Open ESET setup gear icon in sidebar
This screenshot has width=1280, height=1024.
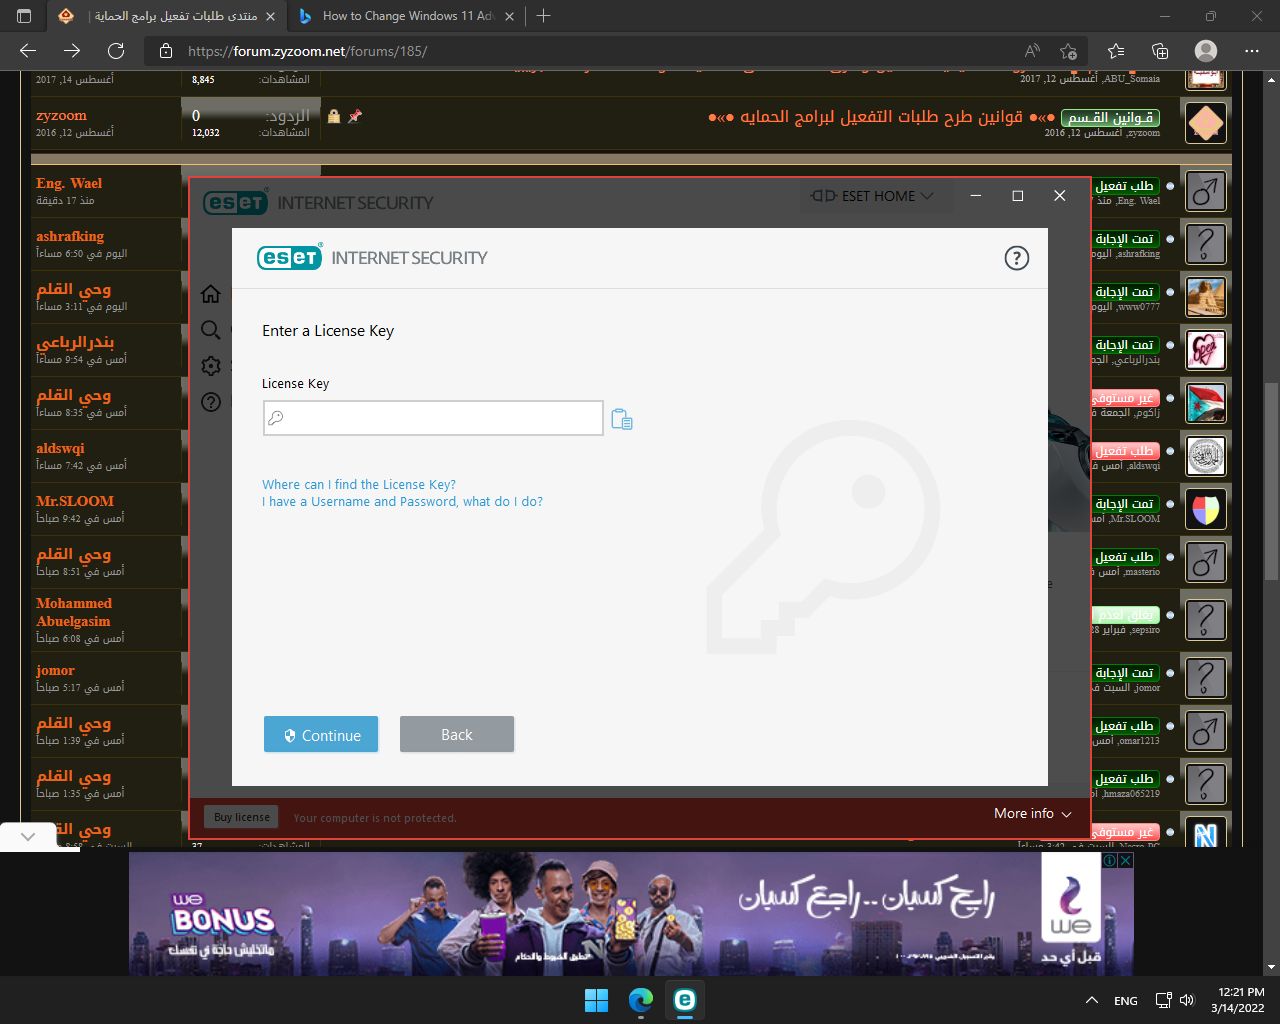point(211,366)
